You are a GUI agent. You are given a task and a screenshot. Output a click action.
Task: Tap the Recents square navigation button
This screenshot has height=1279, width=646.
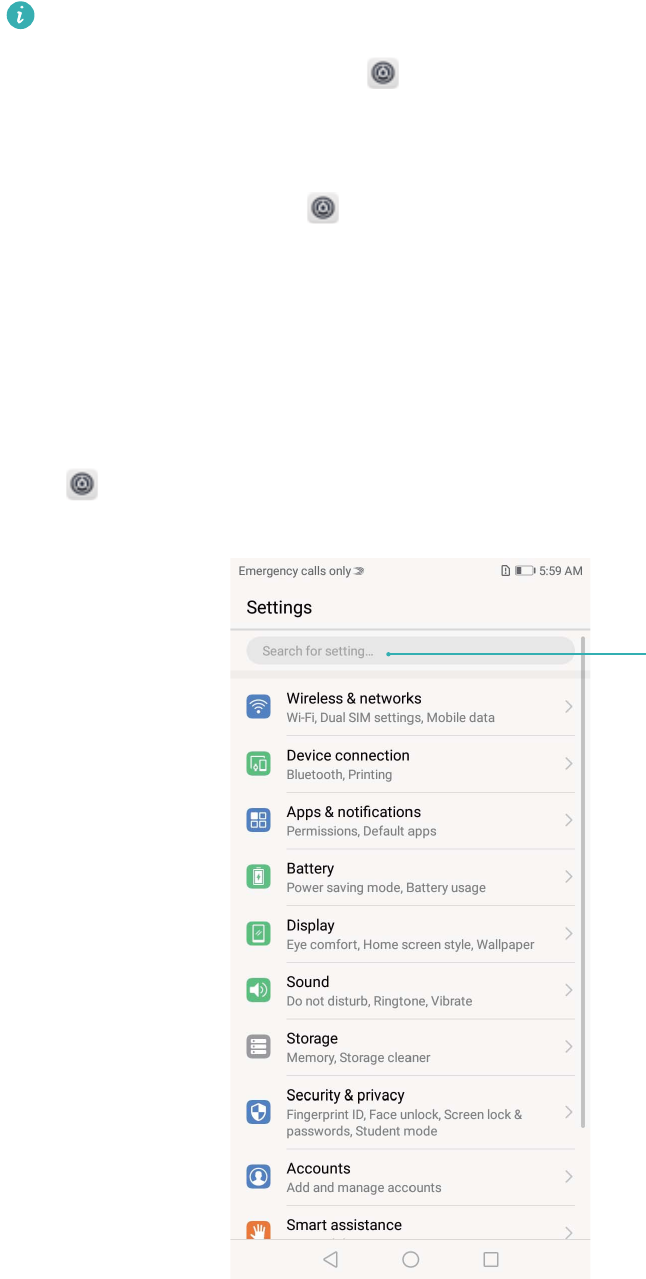491,1260
